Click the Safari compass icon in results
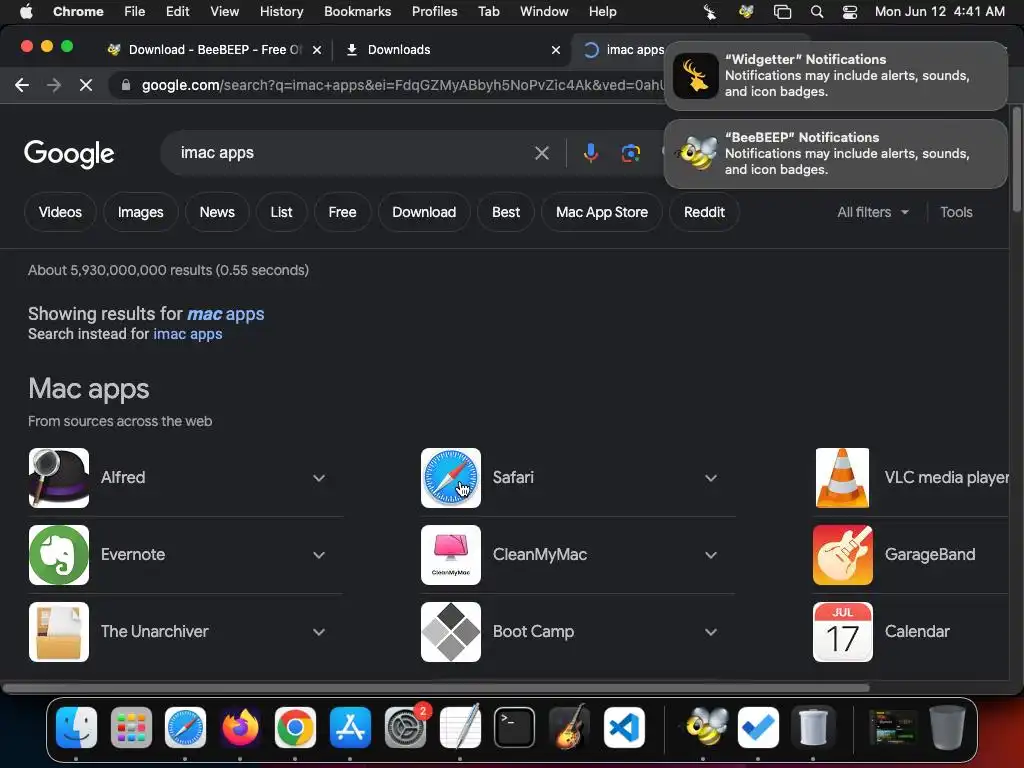Screen dimensions: 1024x768 click(451, 477)
